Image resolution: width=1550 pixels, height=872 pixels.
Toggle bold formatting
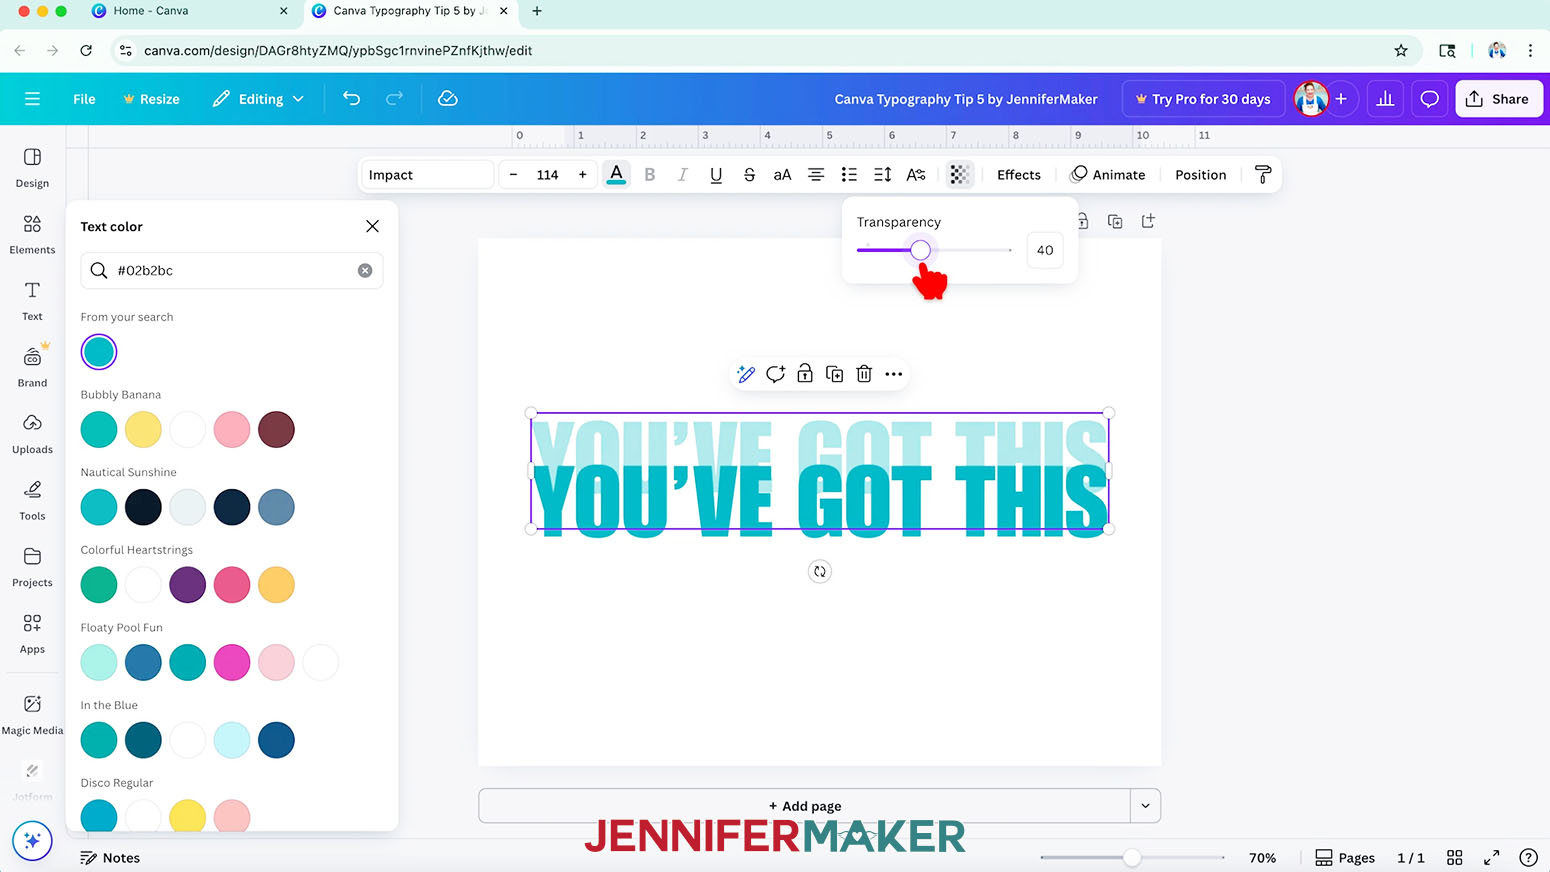pyautogui.click(x=650, y=174)
